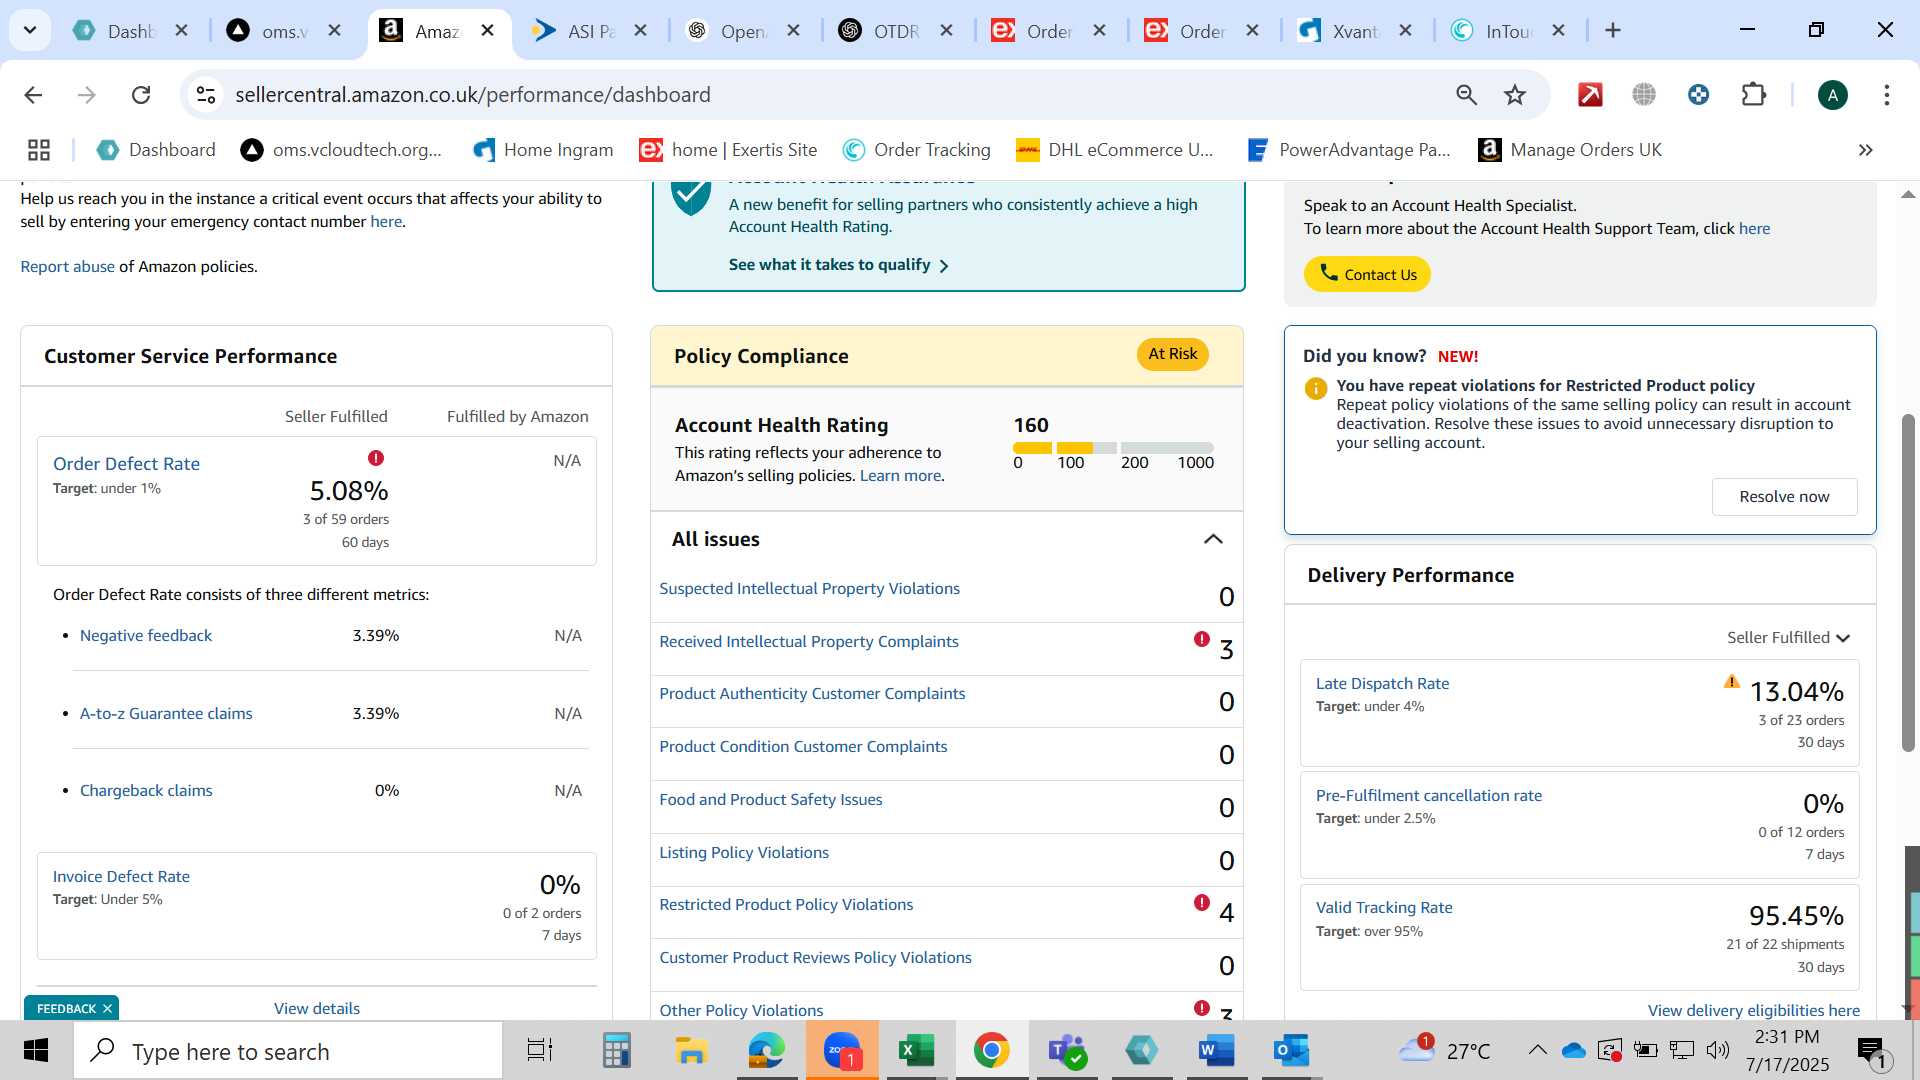Open File Explorer from the taskbar
This screenshot has height=1080, width=1920.
[x=691, y=1051]
